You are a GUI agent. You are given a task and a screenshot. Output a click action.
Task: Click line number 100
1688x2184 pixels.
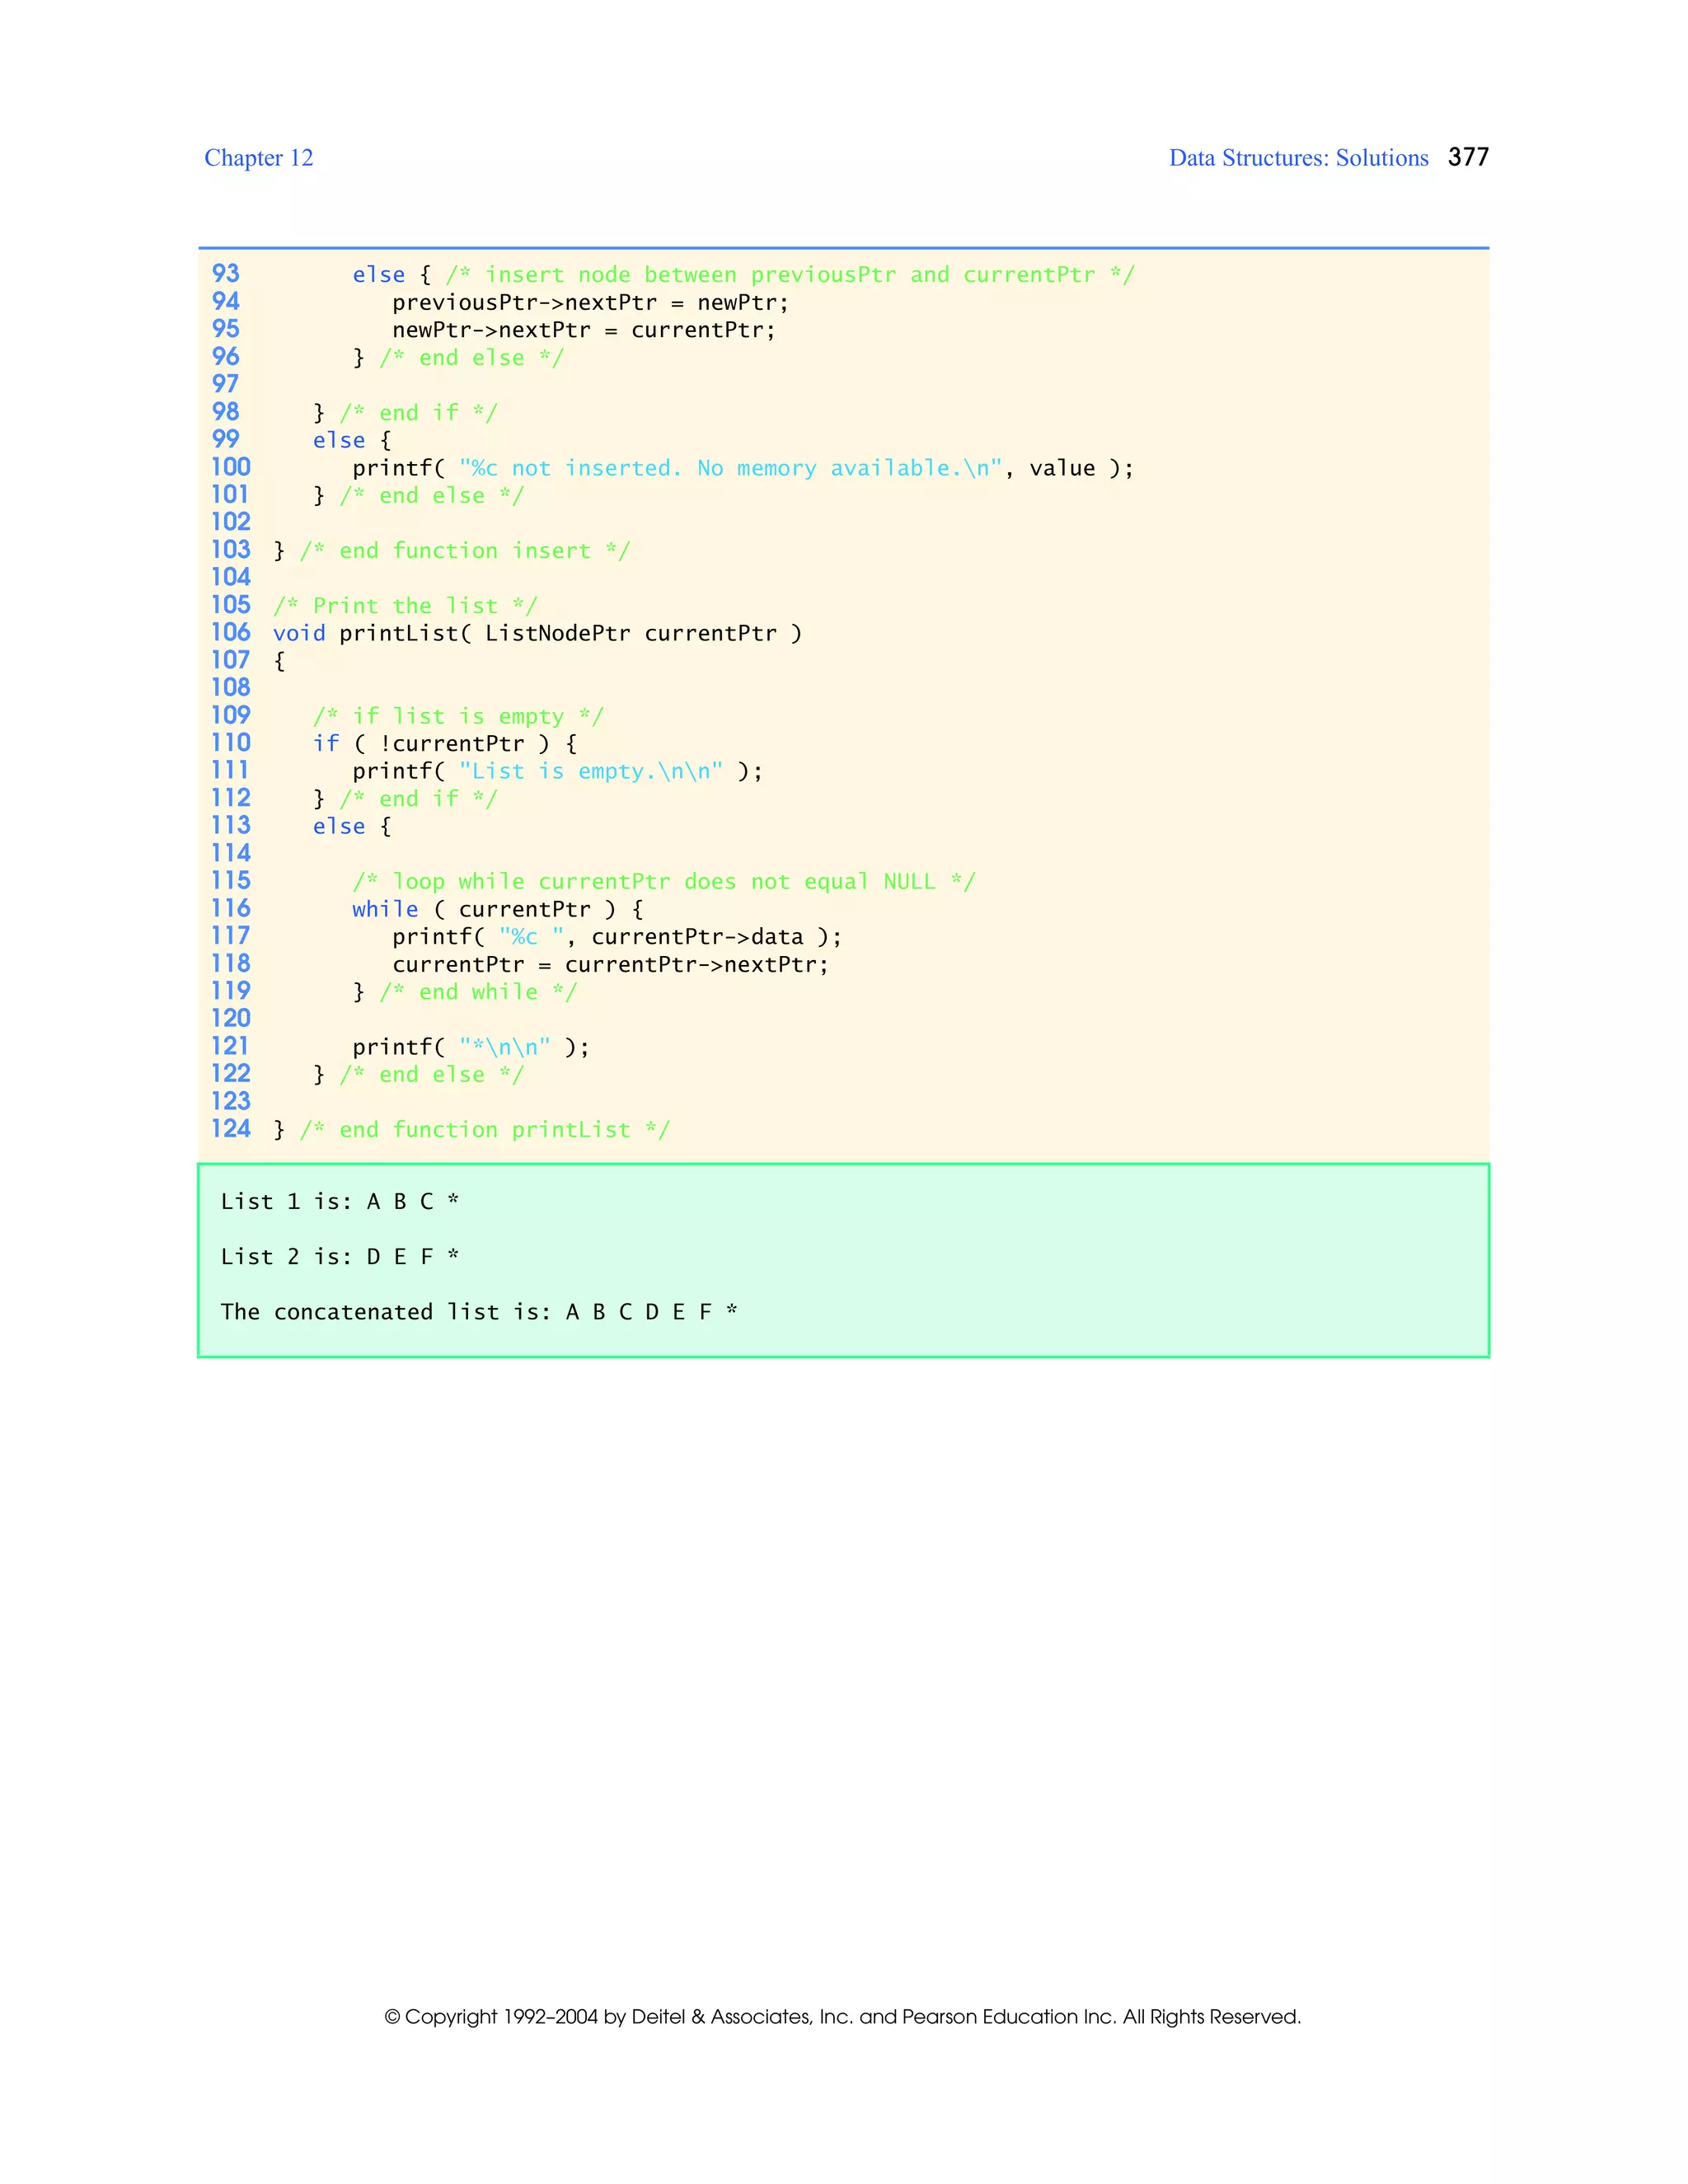tap(230, 467)
